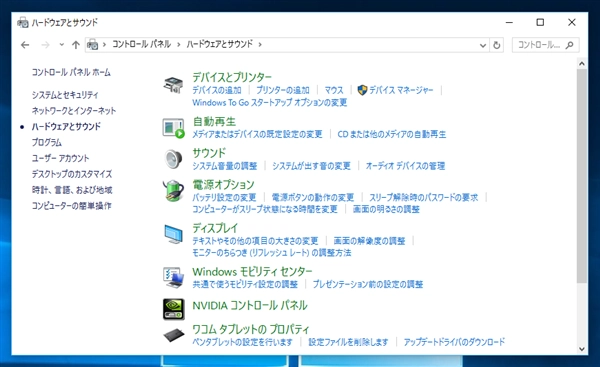Click the forward navigation arrow

(x=45, y=45)
